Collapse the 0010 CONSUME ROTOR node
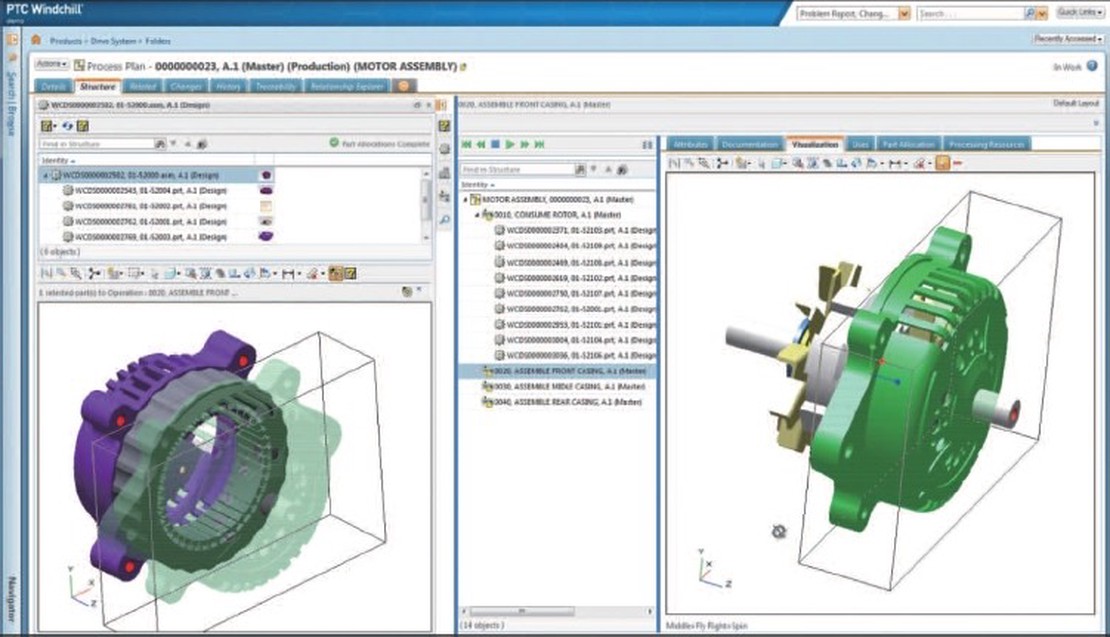Image resolution: width=1110 pixels, height=637 pixels. (477, 215)
